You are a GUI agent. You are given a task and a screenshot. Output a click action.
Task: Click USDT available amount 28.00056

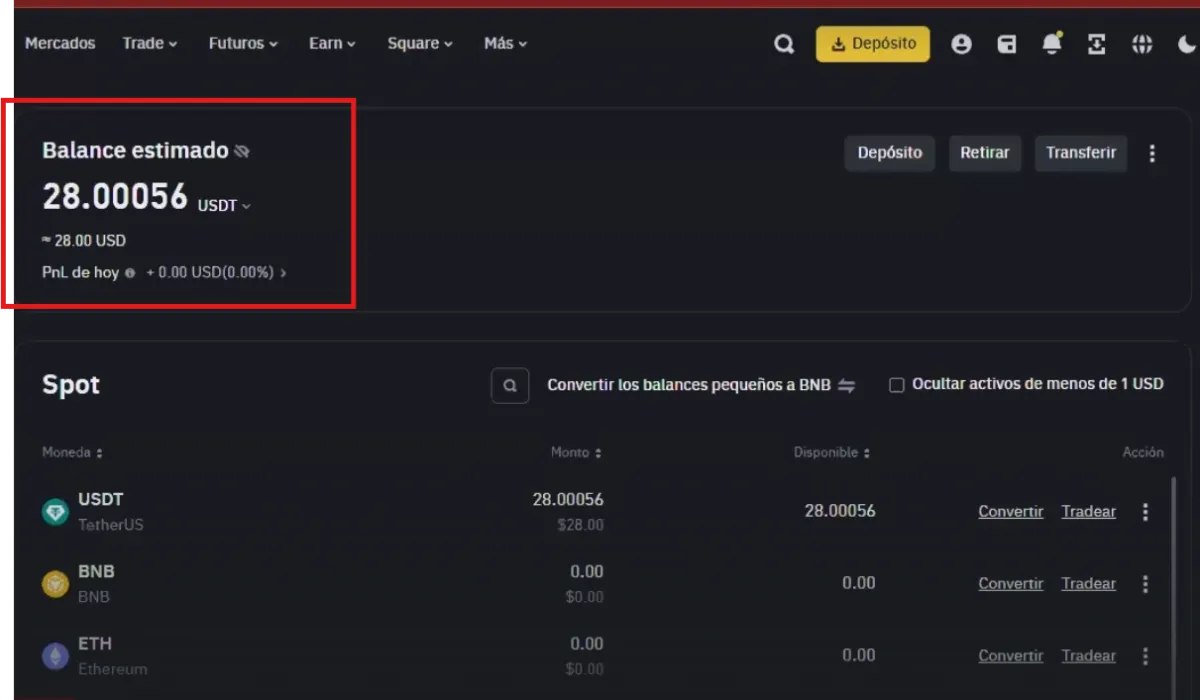coord(840,511)
